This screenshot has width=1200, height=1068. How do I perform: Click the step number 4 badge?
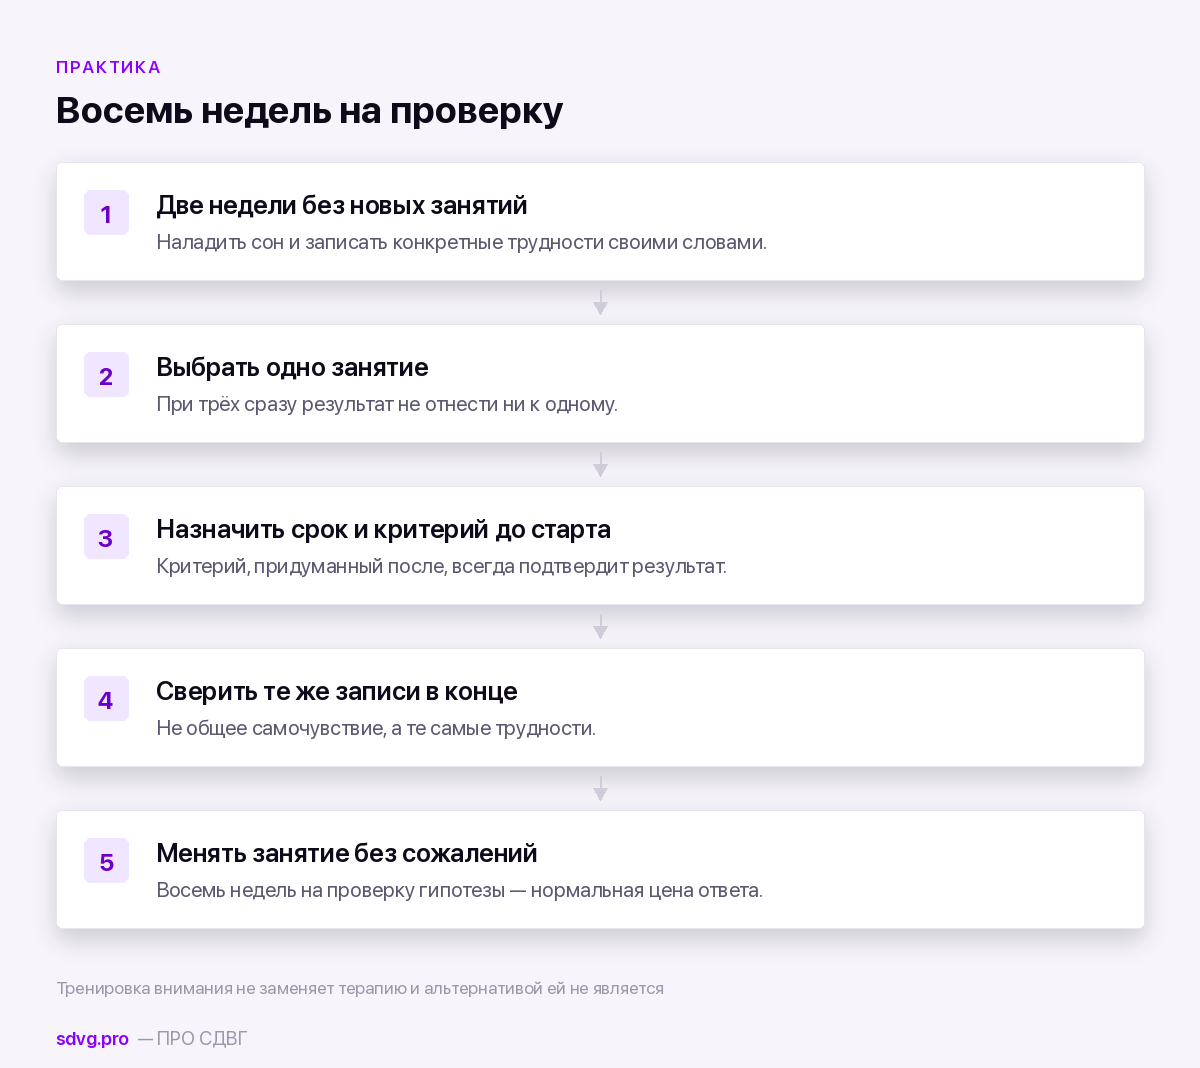[106, 699]
